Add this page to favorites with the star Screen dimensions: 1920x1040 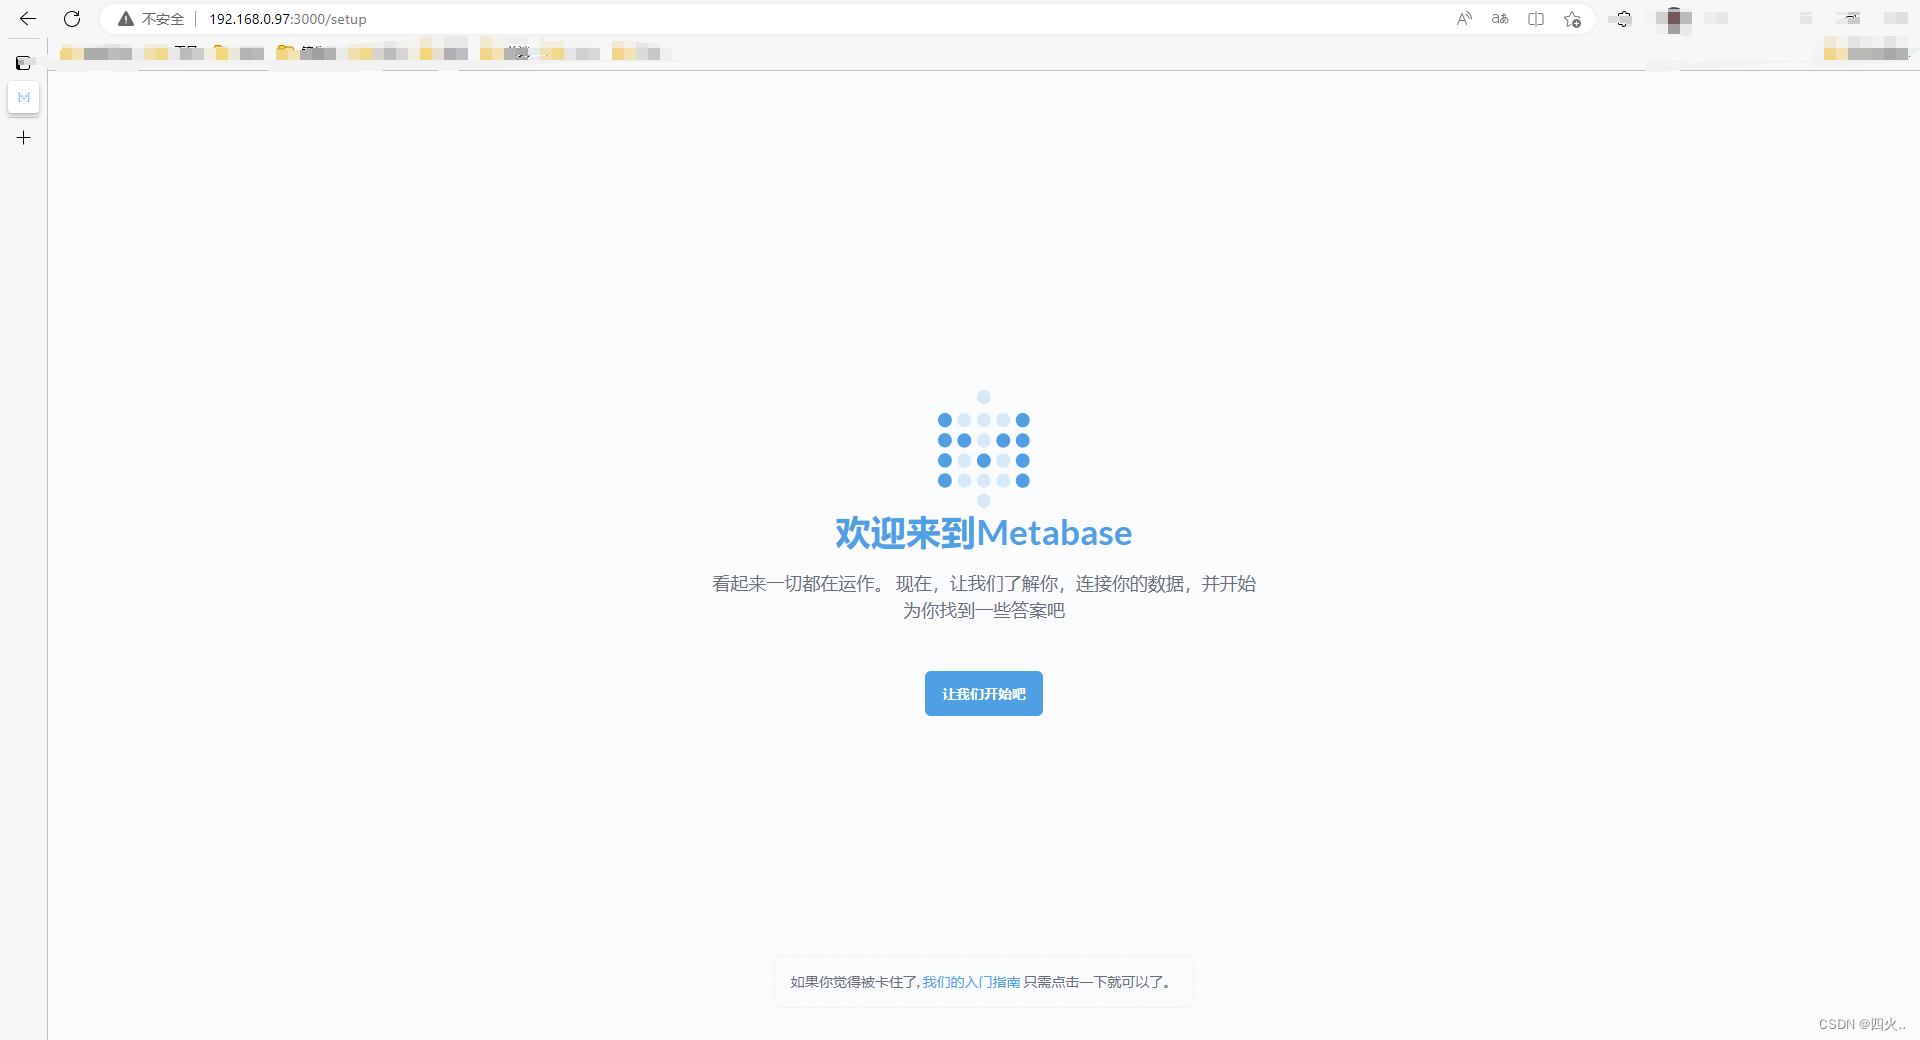click(1571, 18)
